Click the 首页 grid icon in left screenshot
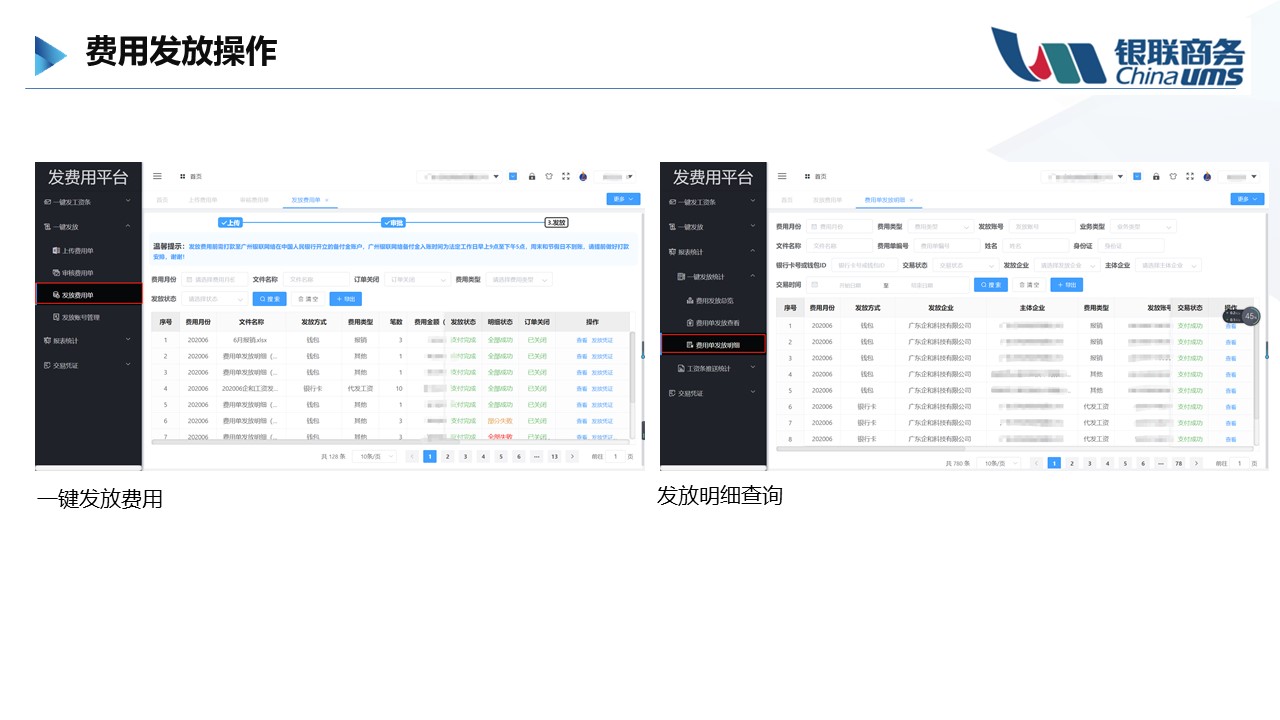 tap(183, 176)
